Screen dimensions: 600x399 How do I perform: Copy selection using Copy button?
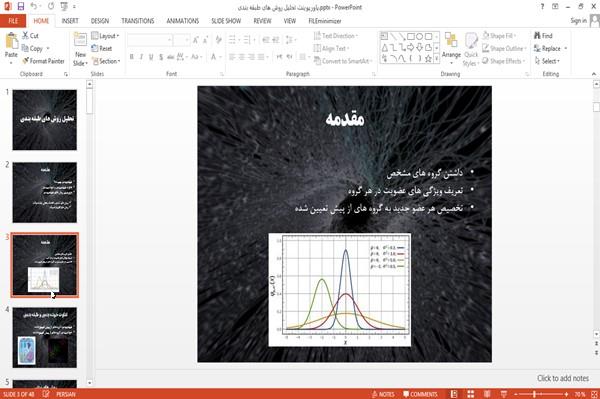32,48
